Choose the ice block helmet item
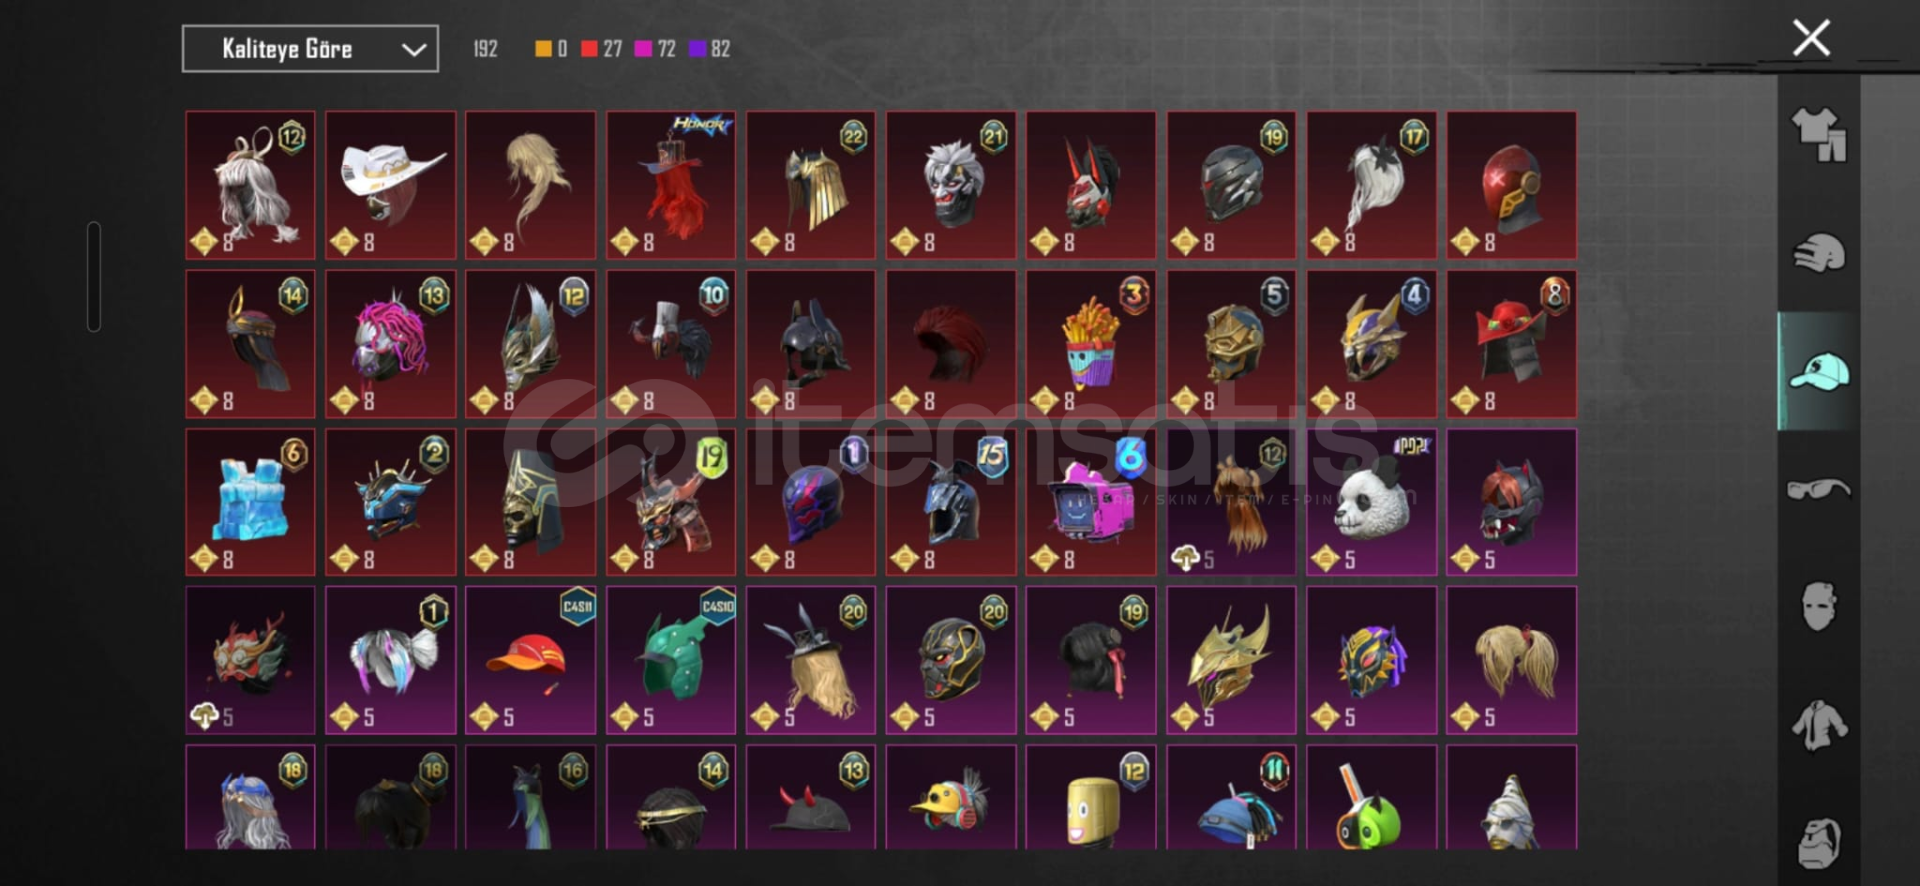Viewport: 1920px width, 886px height. tap(250, 502)
